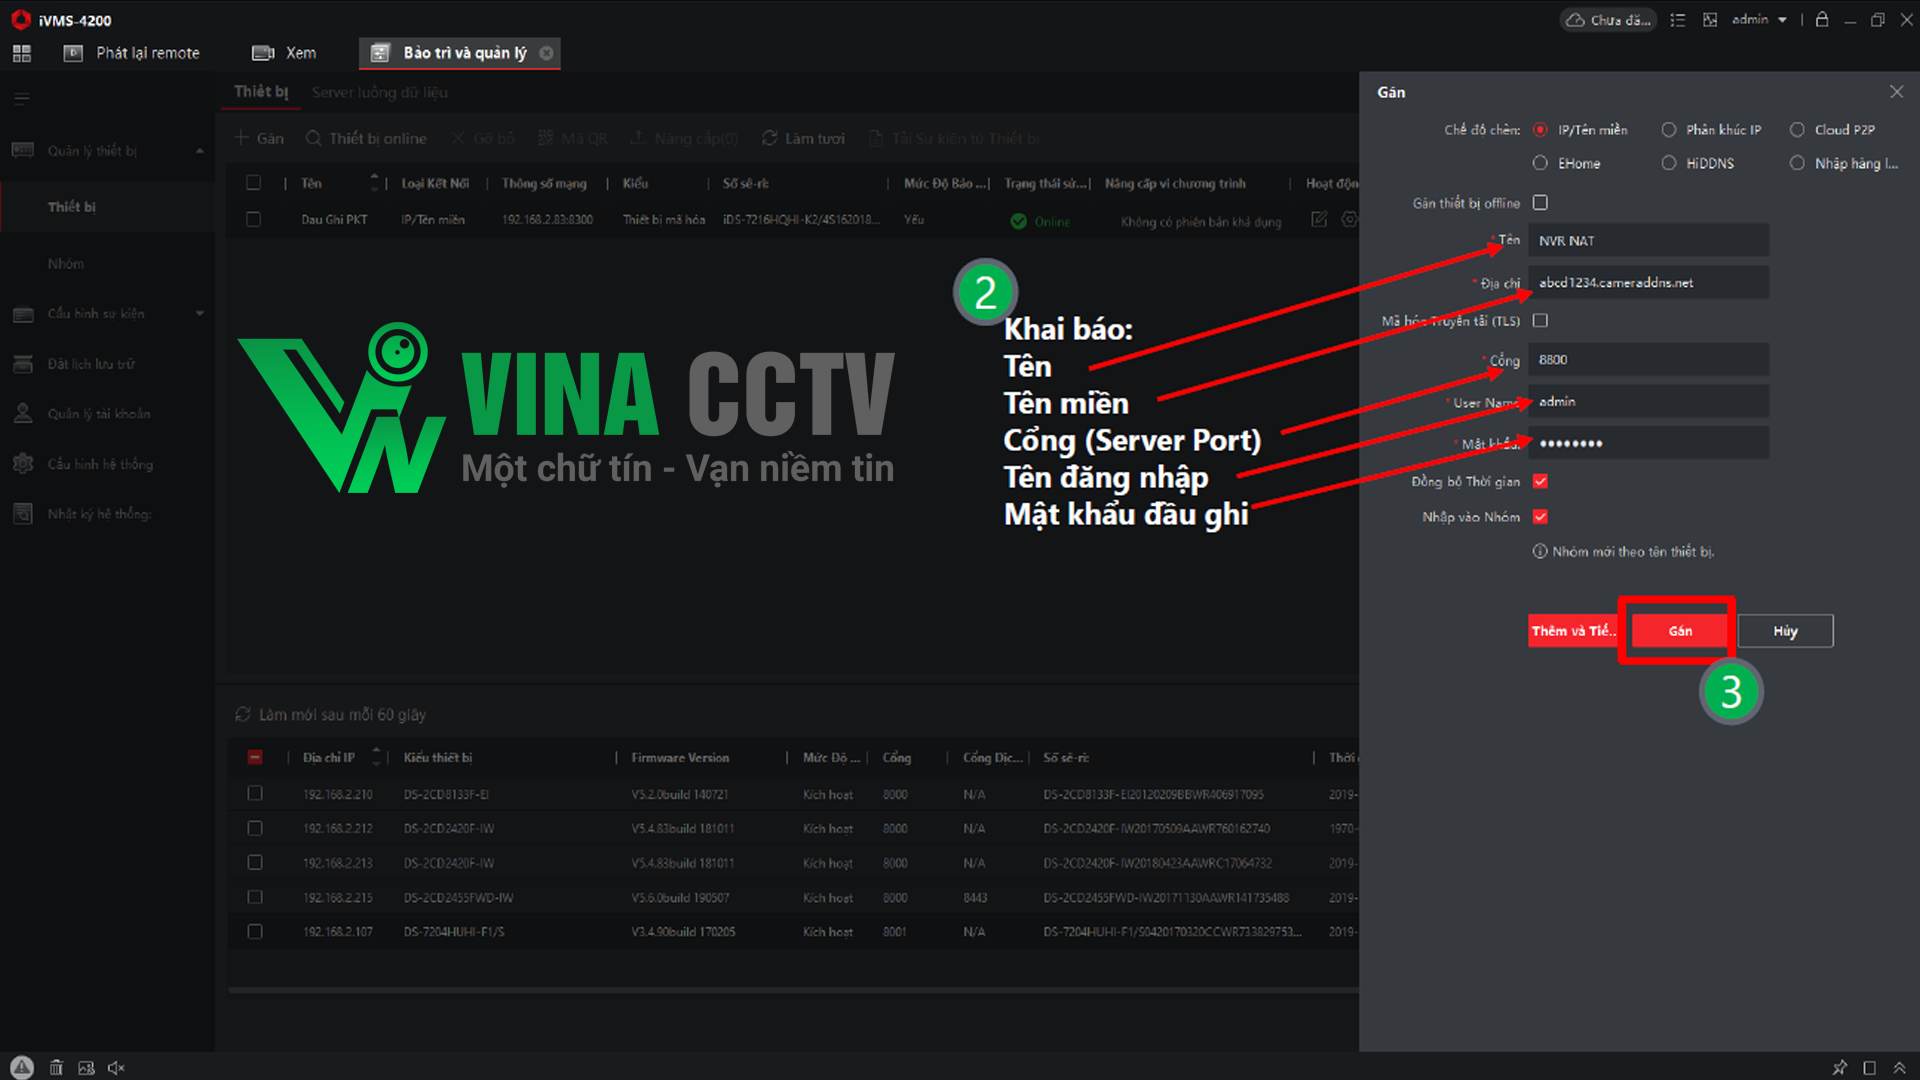
Task: Open the main menu grid icon
Action: [21, 53]
